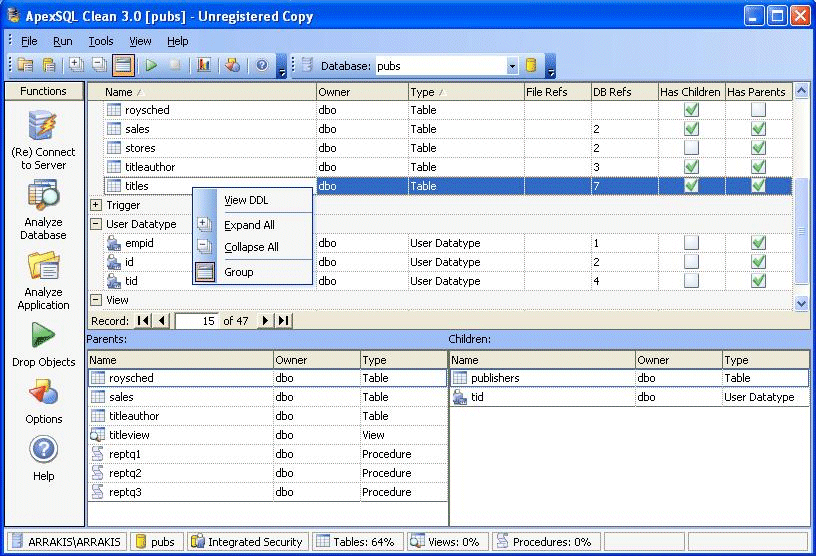
Task: Click the toolbar help question mark icon
Action: point(262,65)
